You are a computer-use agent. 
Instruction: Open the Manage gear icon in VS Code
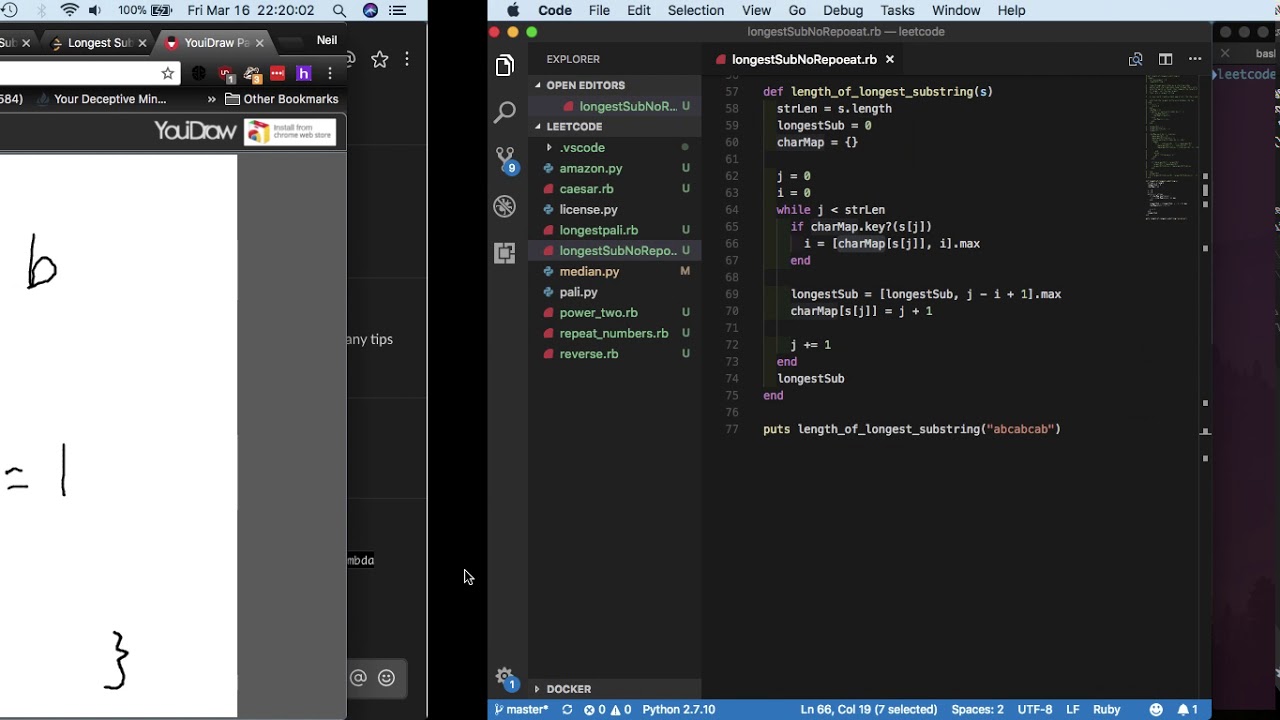(505, 677)
